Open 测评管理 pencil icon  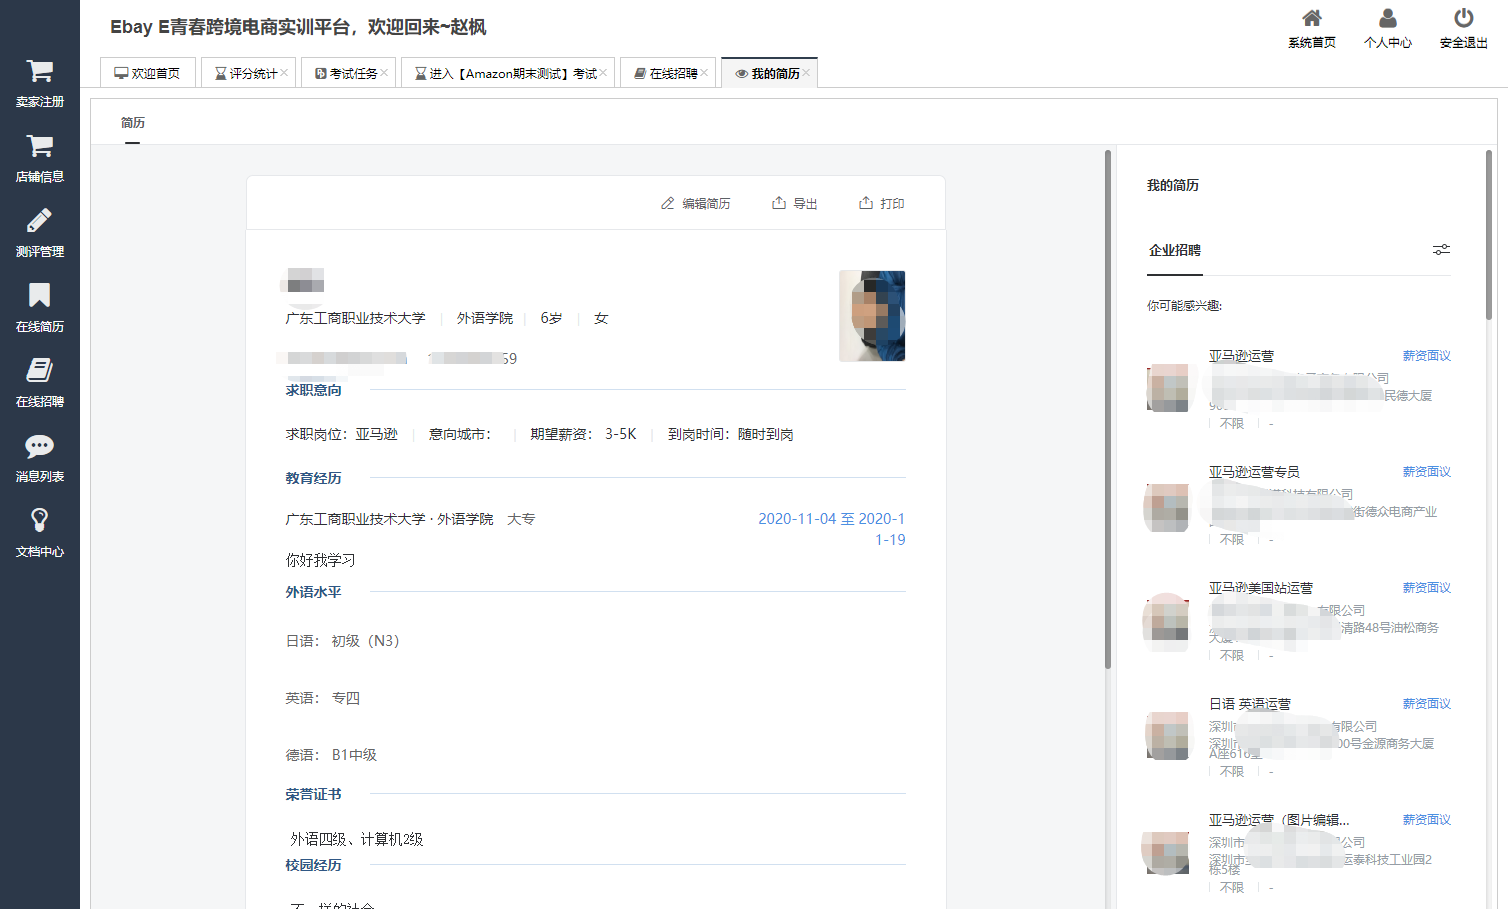[40, 220]
